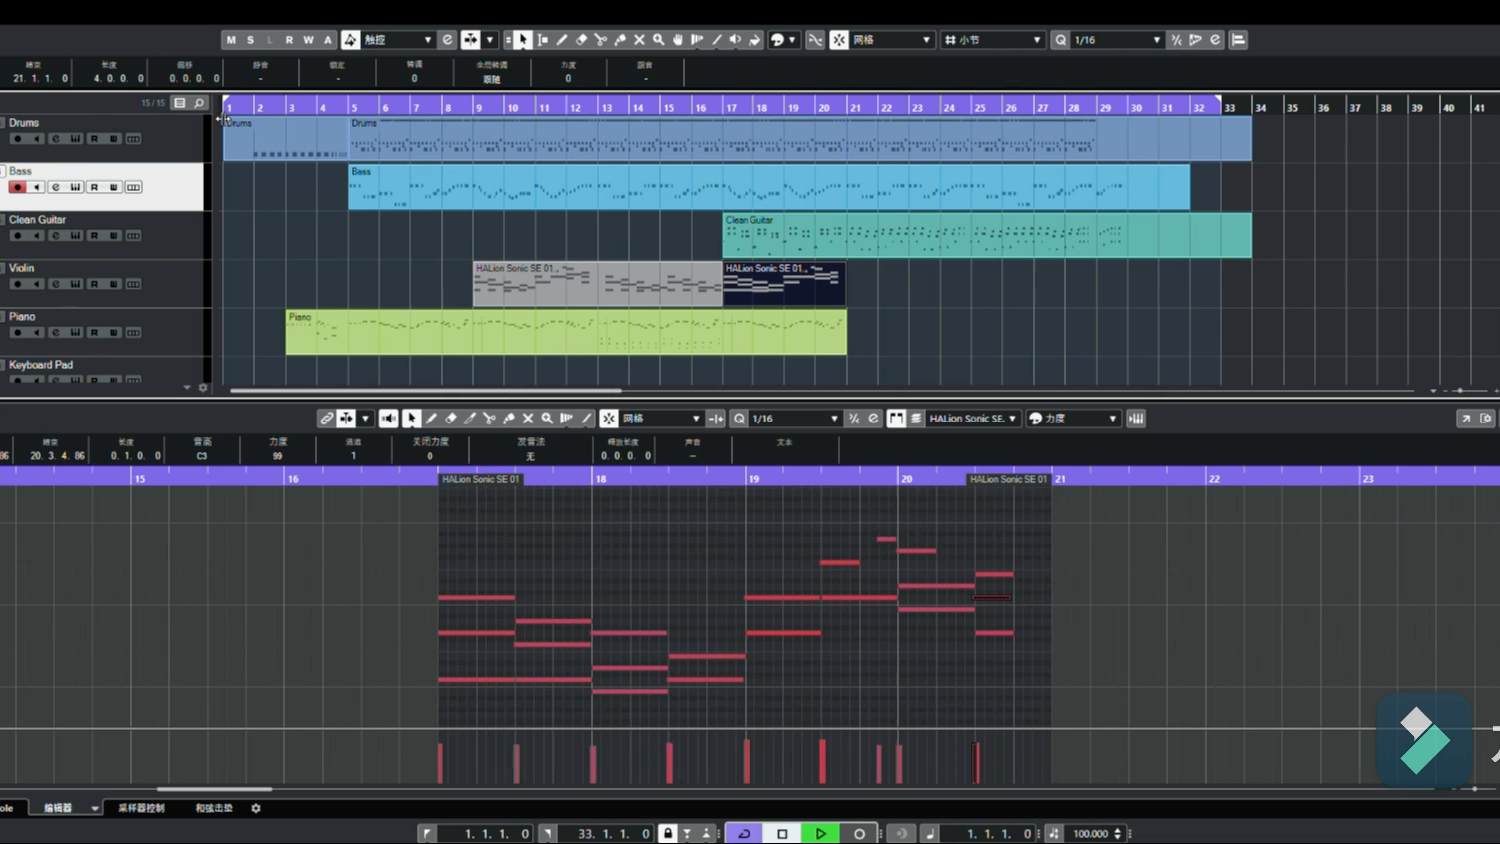
Task: Toggle the global Read (R) automation button
Action: (289, 40)
